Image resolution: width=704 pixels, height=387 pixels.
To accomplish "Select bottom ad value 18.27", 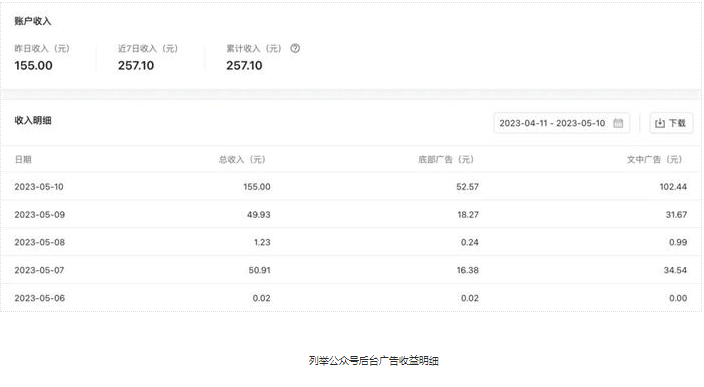I will [468, 215].
